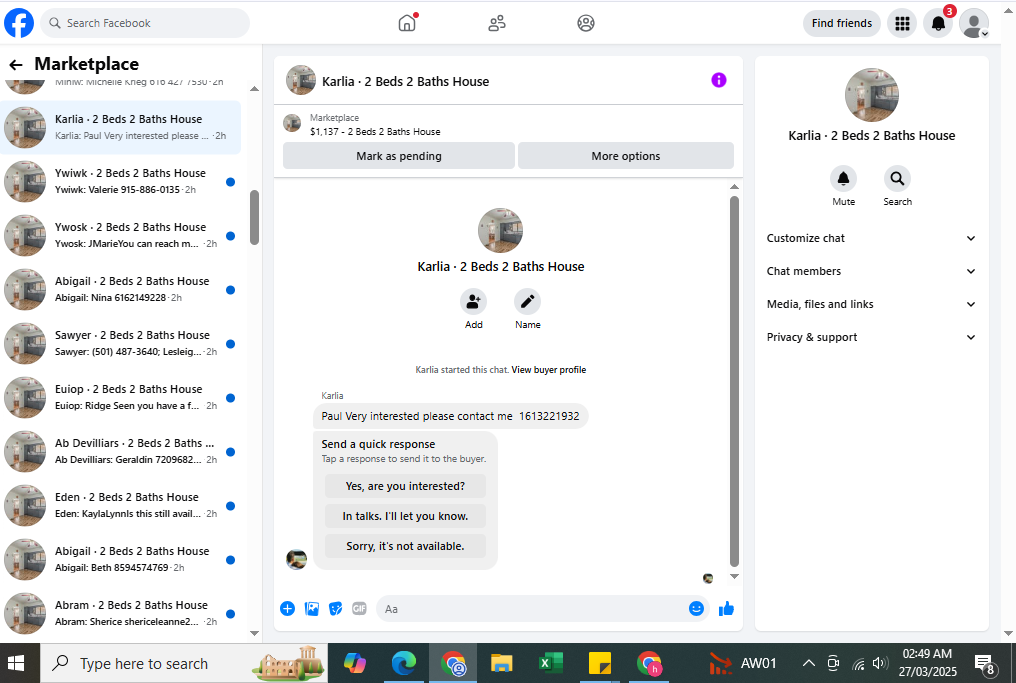The width and height of the screenshot is (1016, 683).
Task: Search within the conversation
Action: (x=897, y=178)
